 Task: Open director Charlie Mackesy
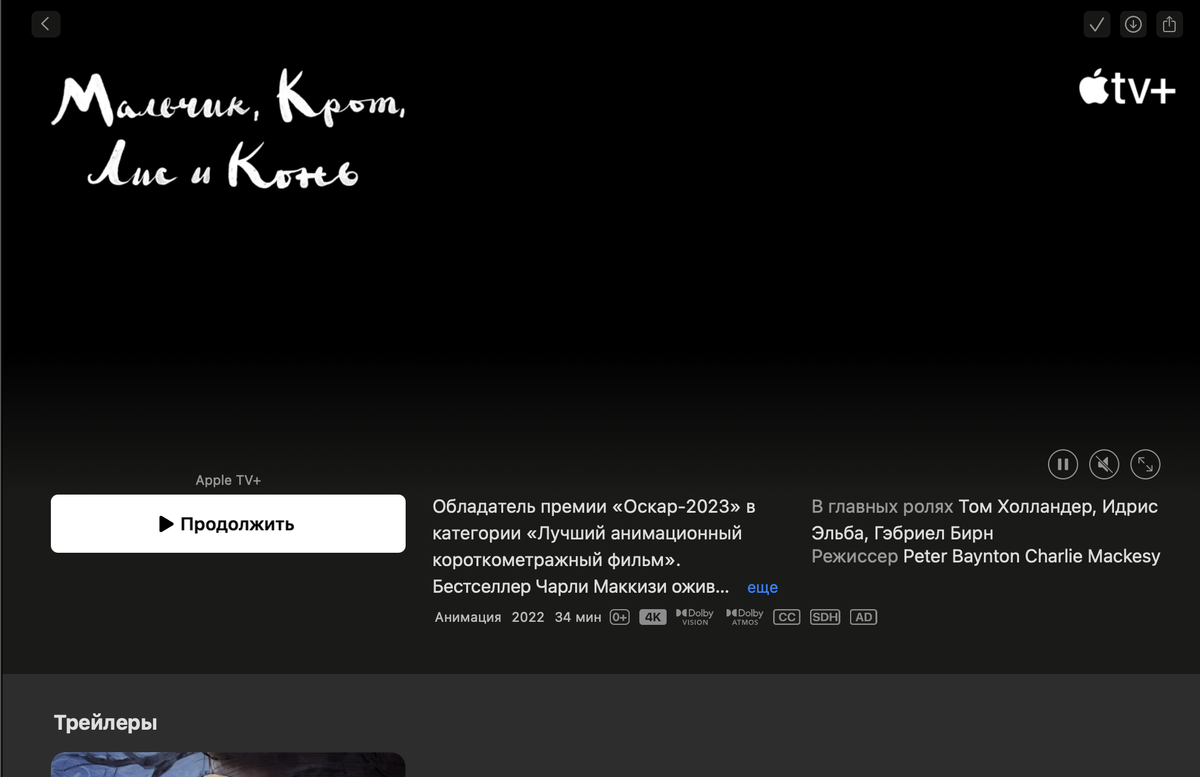[x=1093, y=557]
